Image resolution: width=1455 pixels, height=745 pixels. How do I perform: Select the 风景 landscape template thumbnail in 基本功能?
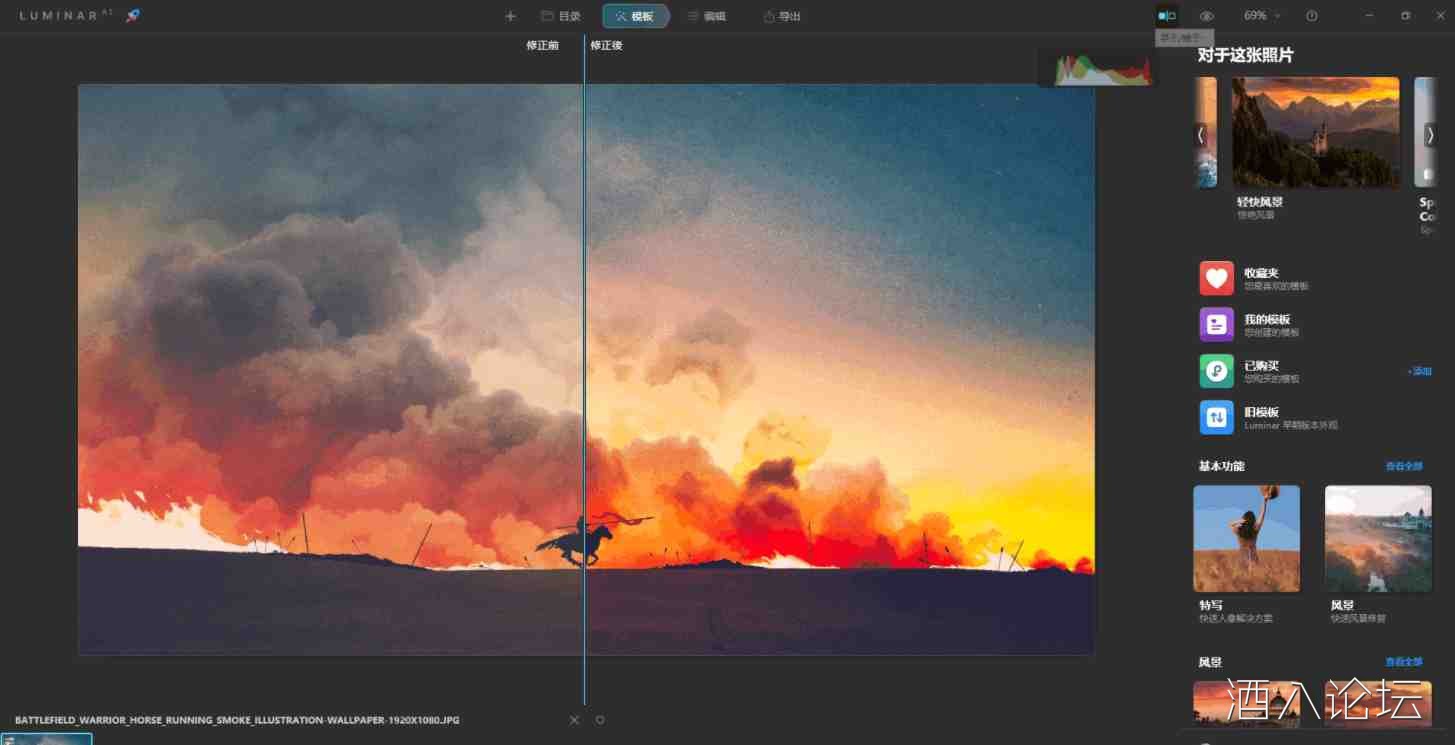pos(1378,539)
